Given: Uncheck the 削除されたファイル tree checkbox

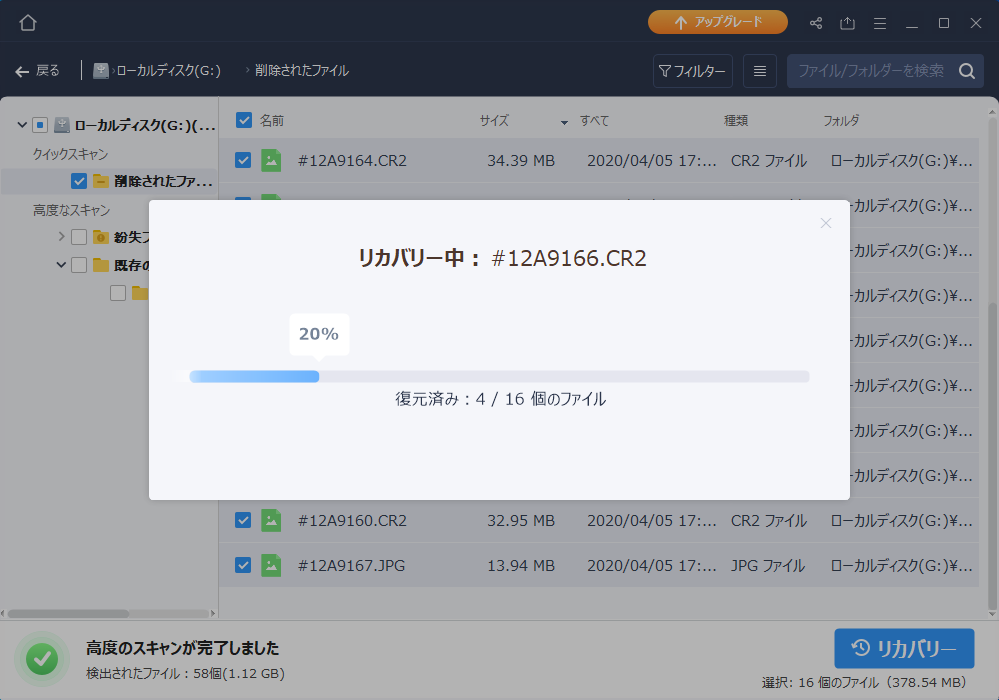Looking at the screenshot, I should (79, 181).
